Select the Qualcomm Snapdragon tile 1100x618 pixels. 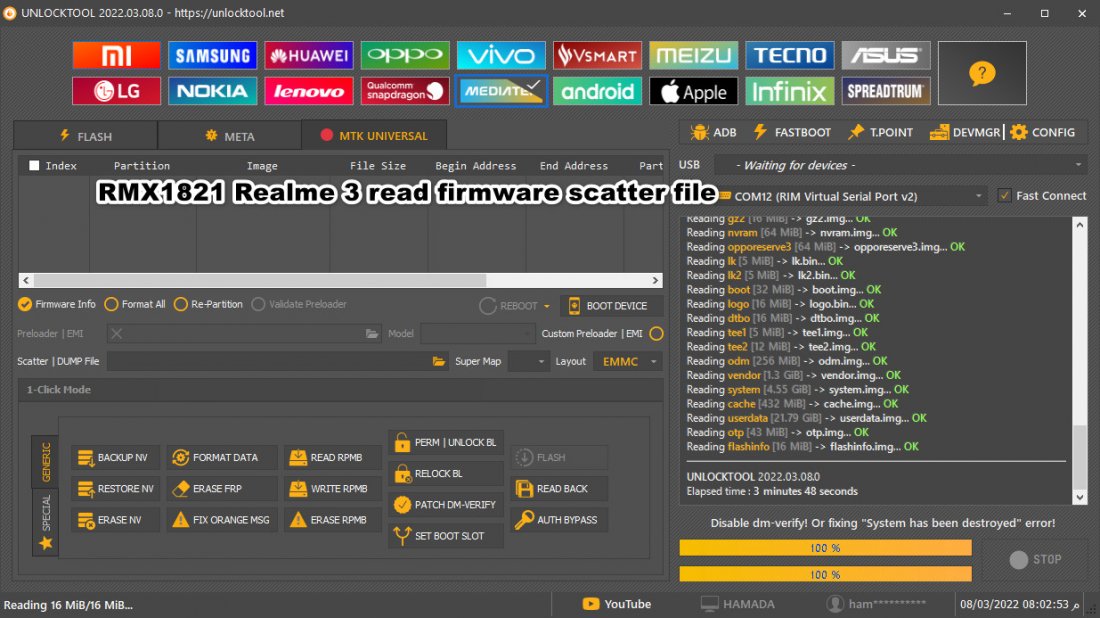click(405, 91)
